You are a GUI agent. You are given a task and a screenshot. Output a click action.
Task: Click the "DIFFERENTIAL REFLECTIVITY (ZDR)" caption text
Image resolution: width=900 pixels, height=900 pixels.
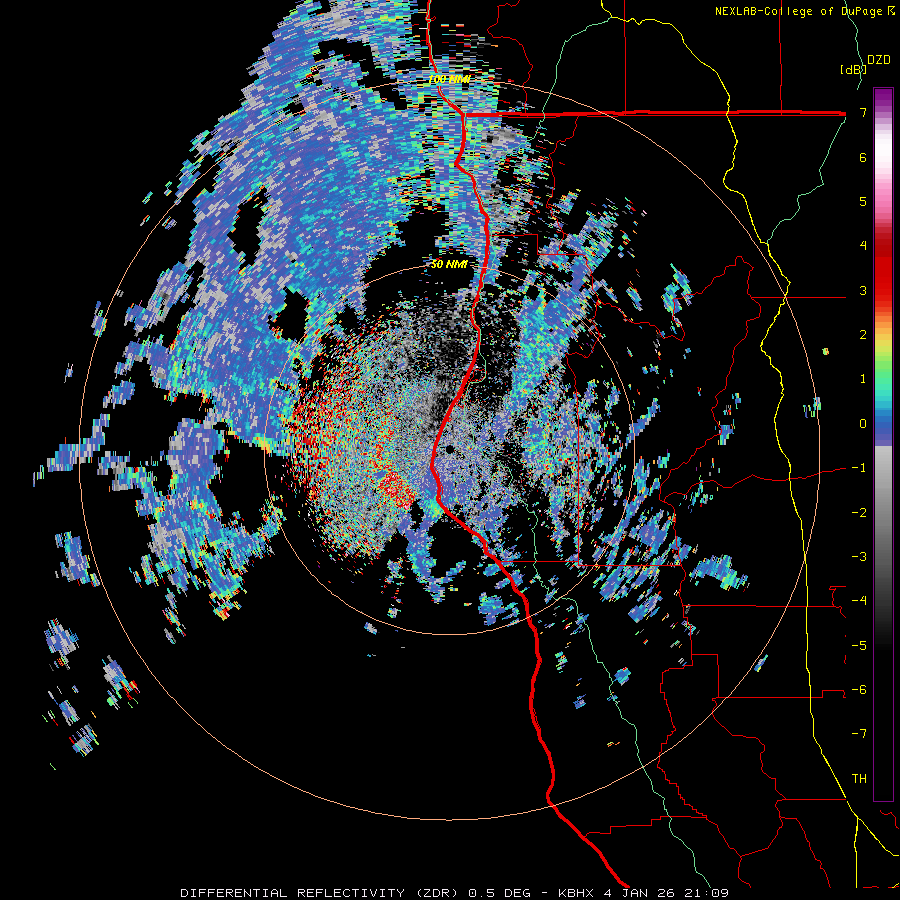[319, 893]
